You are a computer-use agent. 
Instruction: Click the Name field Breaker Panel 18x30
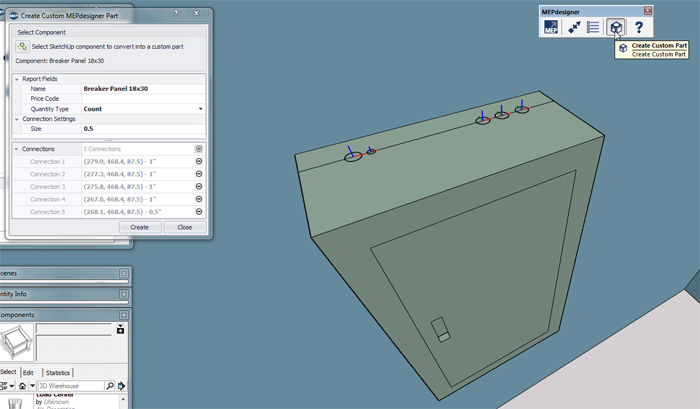tap(140, 89)
